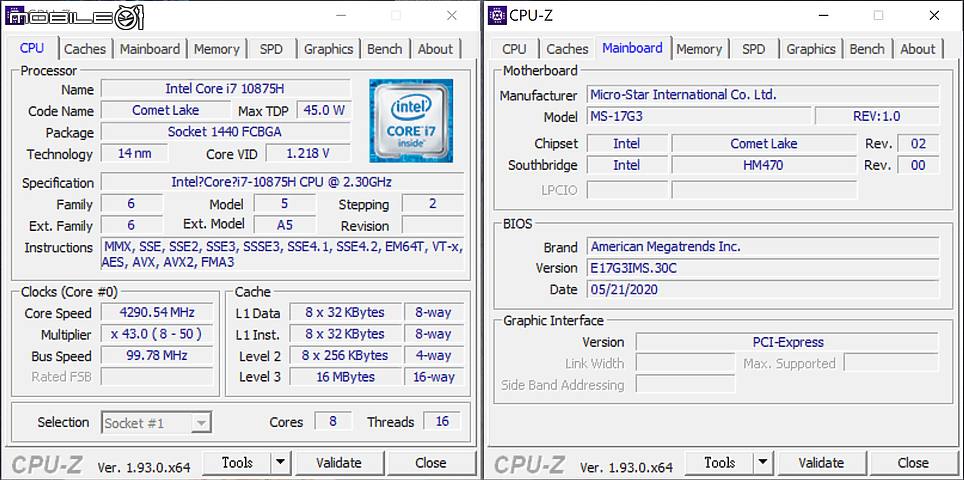Viewport: 964px width, 480px height.
Task: Select SPD tab in left window
Action: (x=271, y=49)
